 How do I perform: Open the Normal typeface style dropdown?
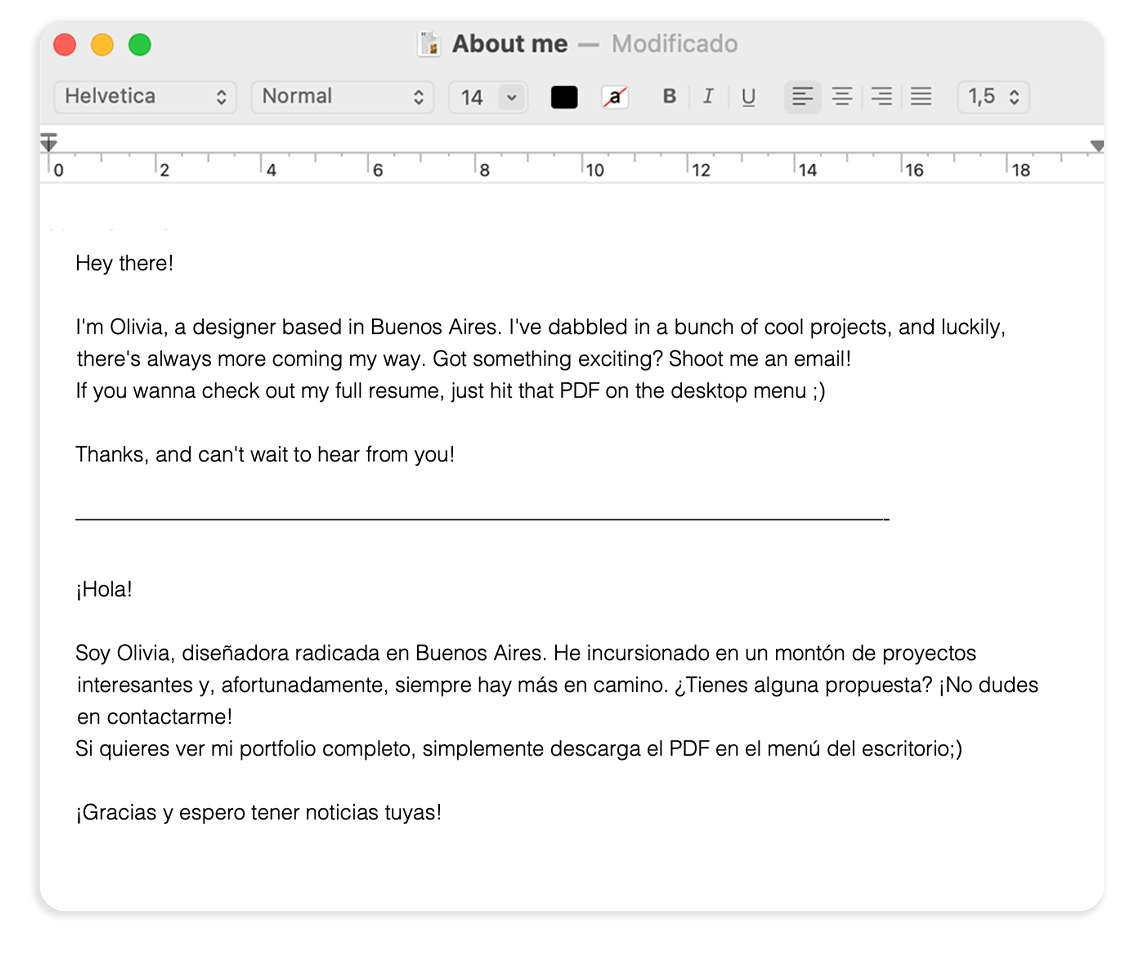point(342,97)
